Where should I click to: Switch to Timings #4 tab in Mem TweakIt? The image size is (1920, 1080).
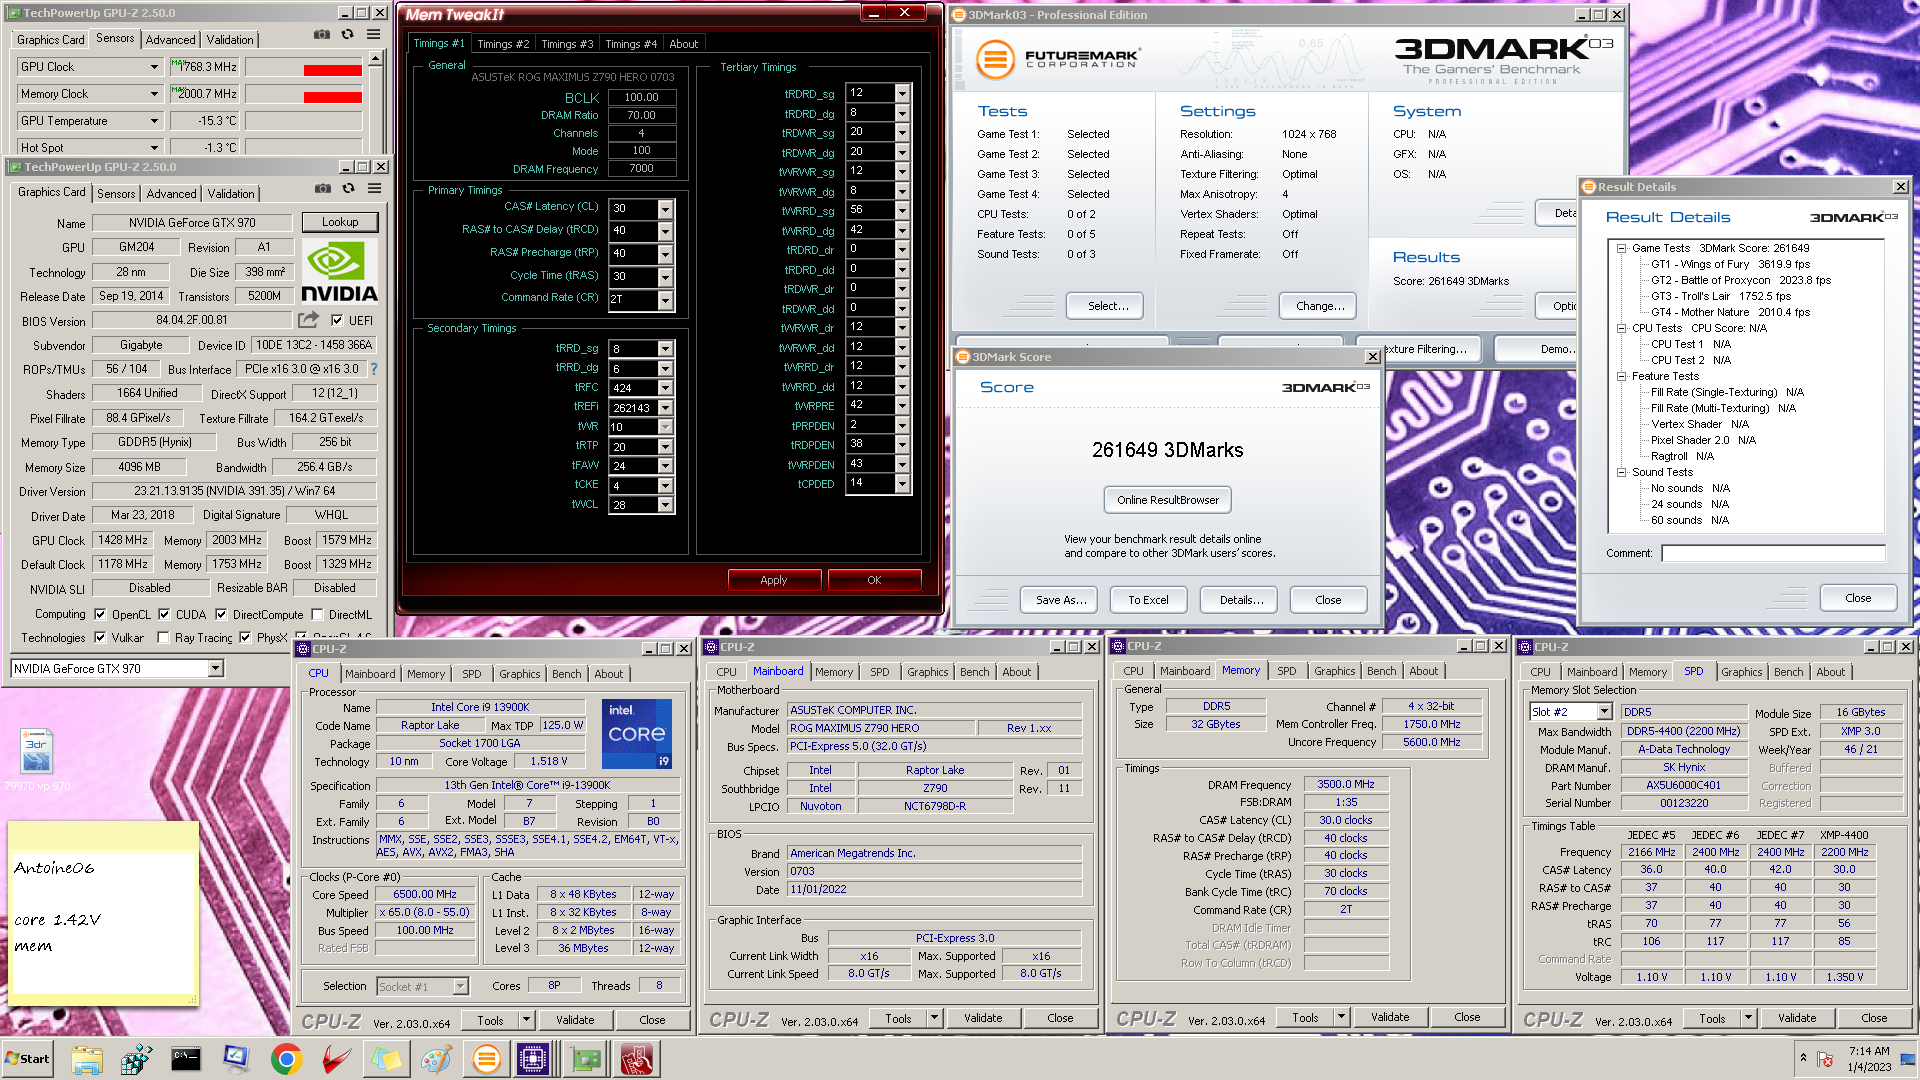pyautogui.click(x=630, y=44)
